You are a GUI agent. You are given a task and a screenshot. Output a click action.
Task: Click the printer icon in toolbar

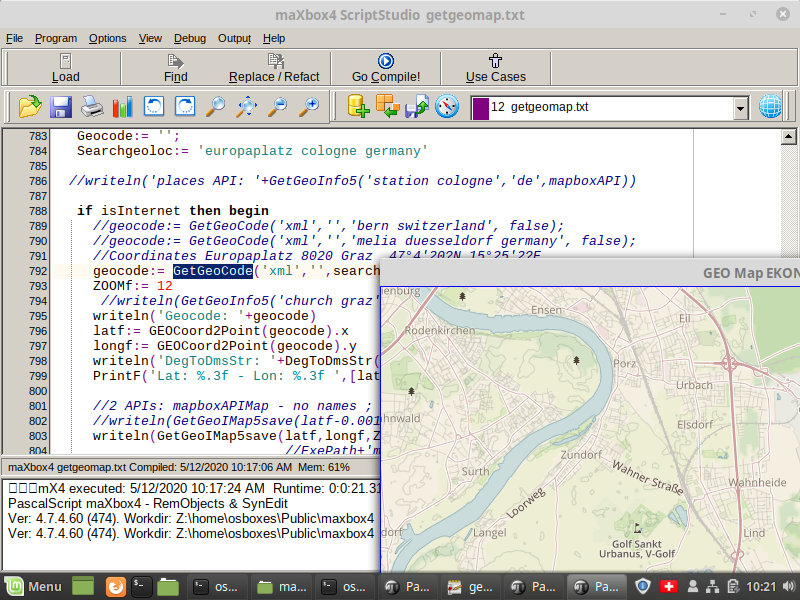92,106
